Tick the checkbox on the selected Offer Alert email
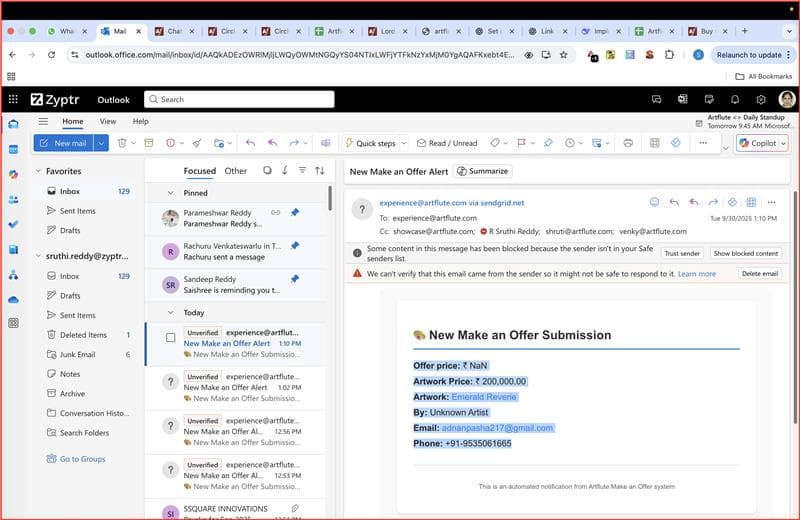This screenshot has width=800, height=520. [x=170, y=337]
